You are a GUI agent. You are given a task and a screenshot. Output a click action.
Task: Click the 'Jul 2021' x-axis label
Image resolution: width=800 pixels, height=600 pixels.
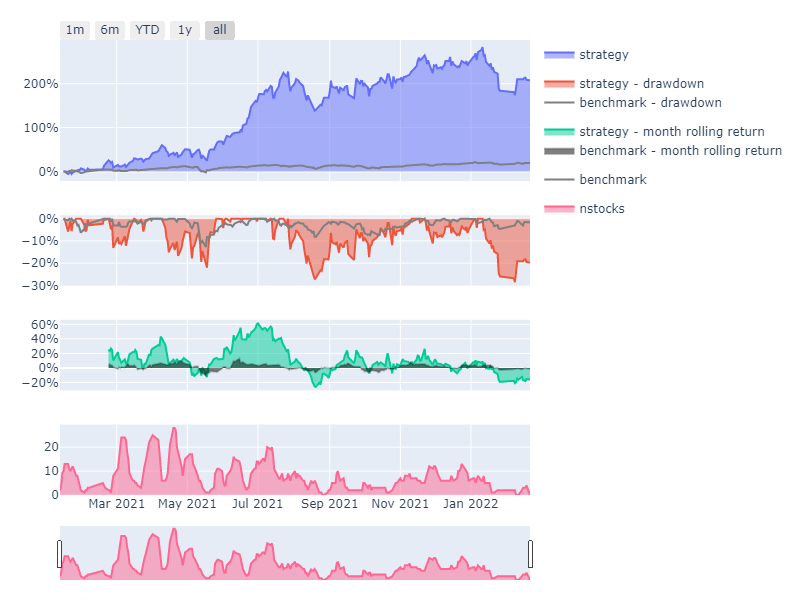[x=258, y=504]
